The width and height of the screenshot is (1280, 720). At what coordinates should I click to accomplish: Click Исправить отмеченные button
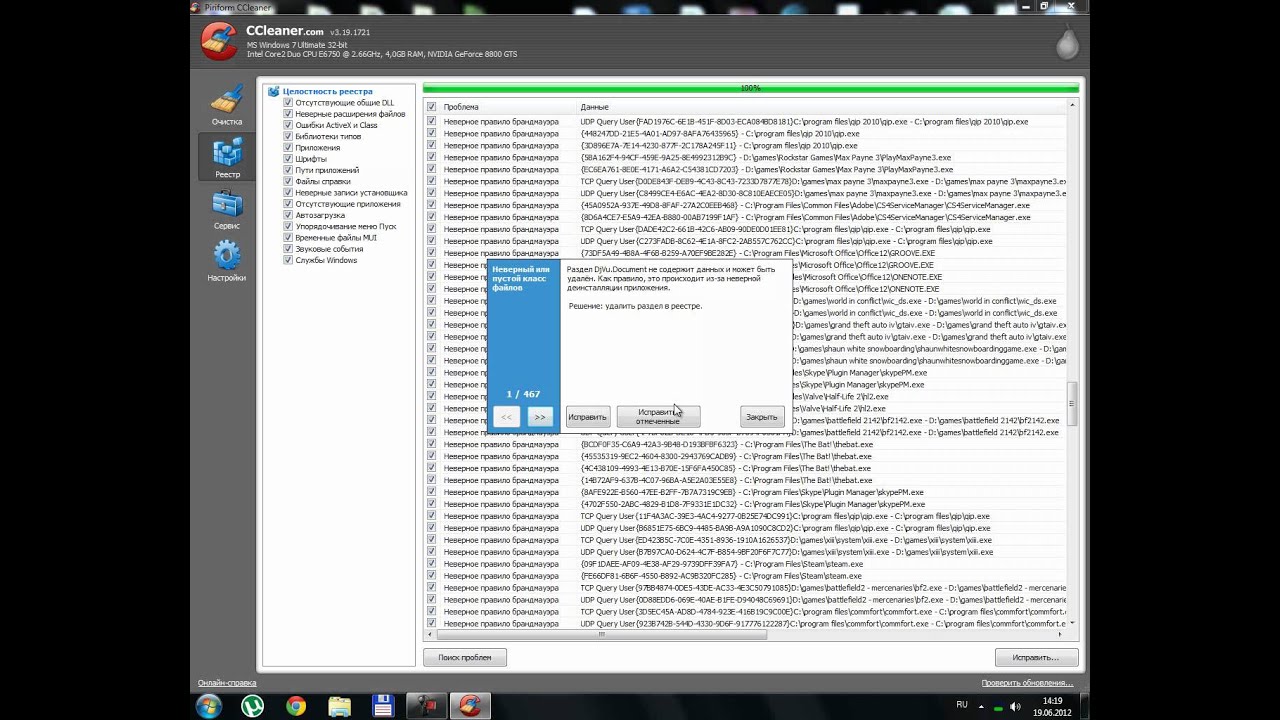[658, 417]
